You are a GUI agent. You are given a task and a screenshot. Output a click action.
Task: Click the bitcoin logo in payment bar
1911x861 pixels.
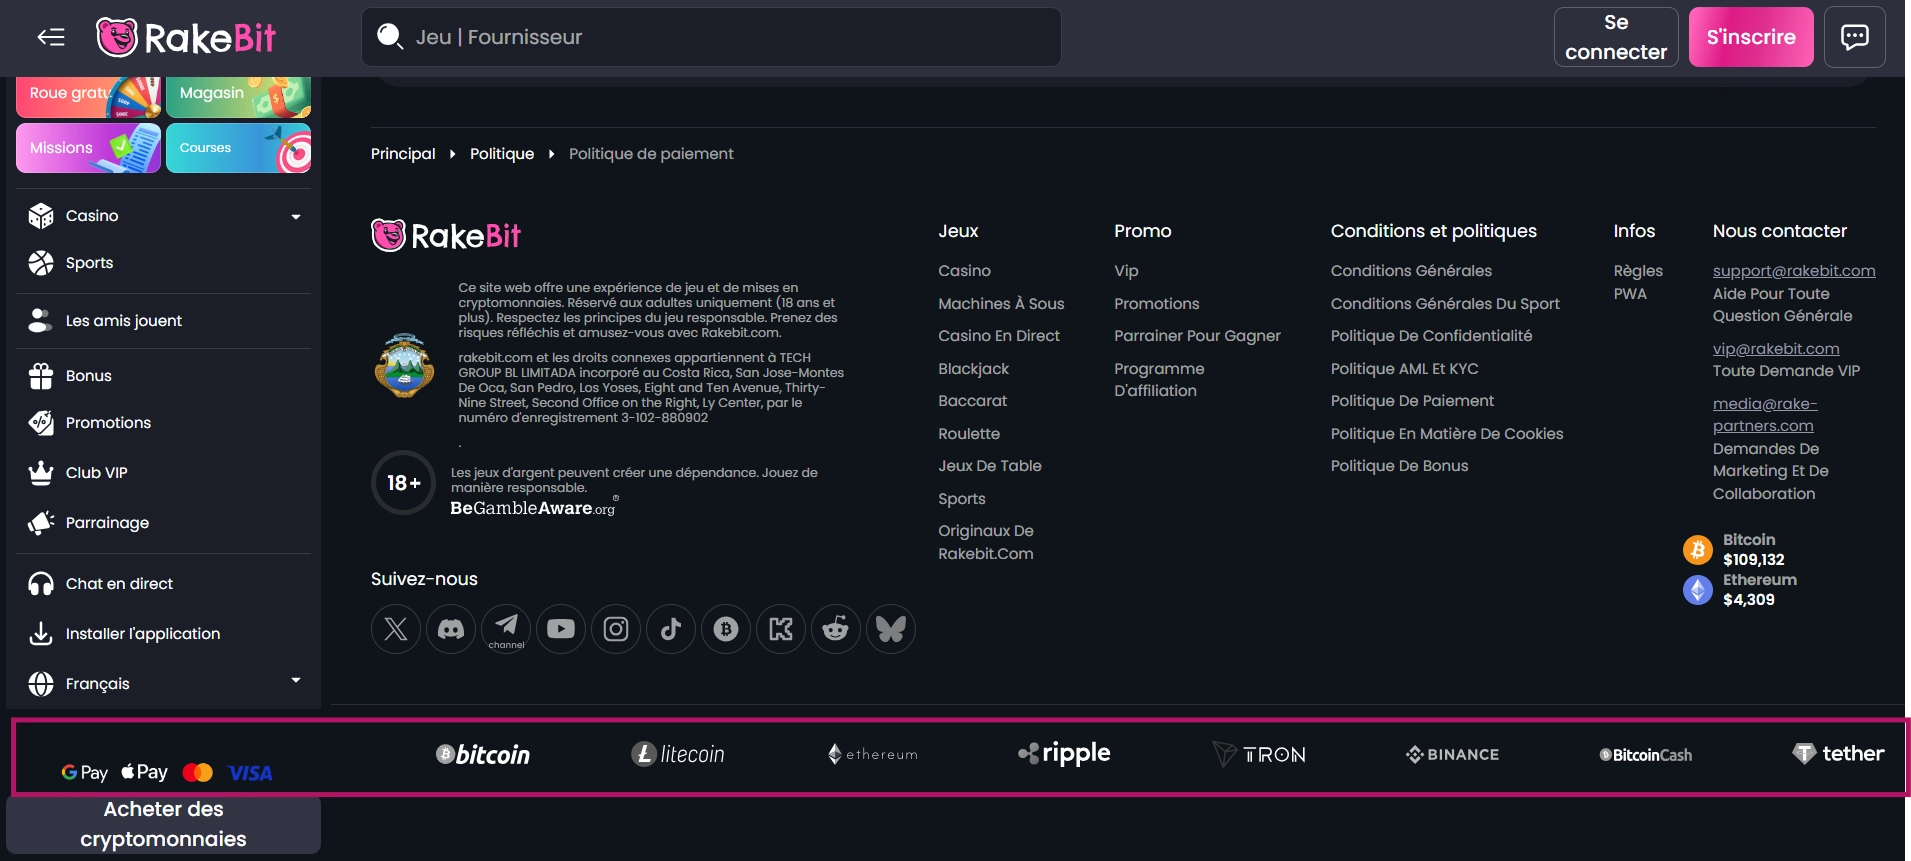pos(483,754)
